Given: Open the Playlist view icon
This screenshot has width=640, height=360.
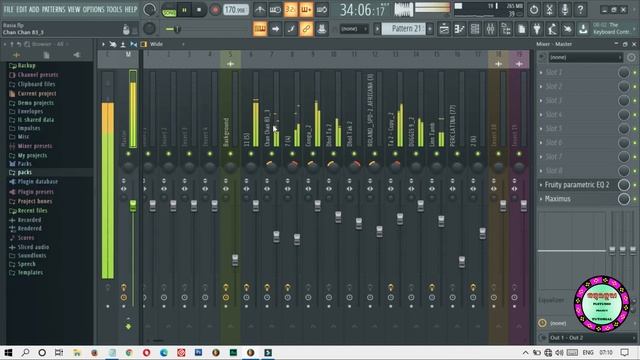Looking at the screenshot, I should (x=444, y=29).
